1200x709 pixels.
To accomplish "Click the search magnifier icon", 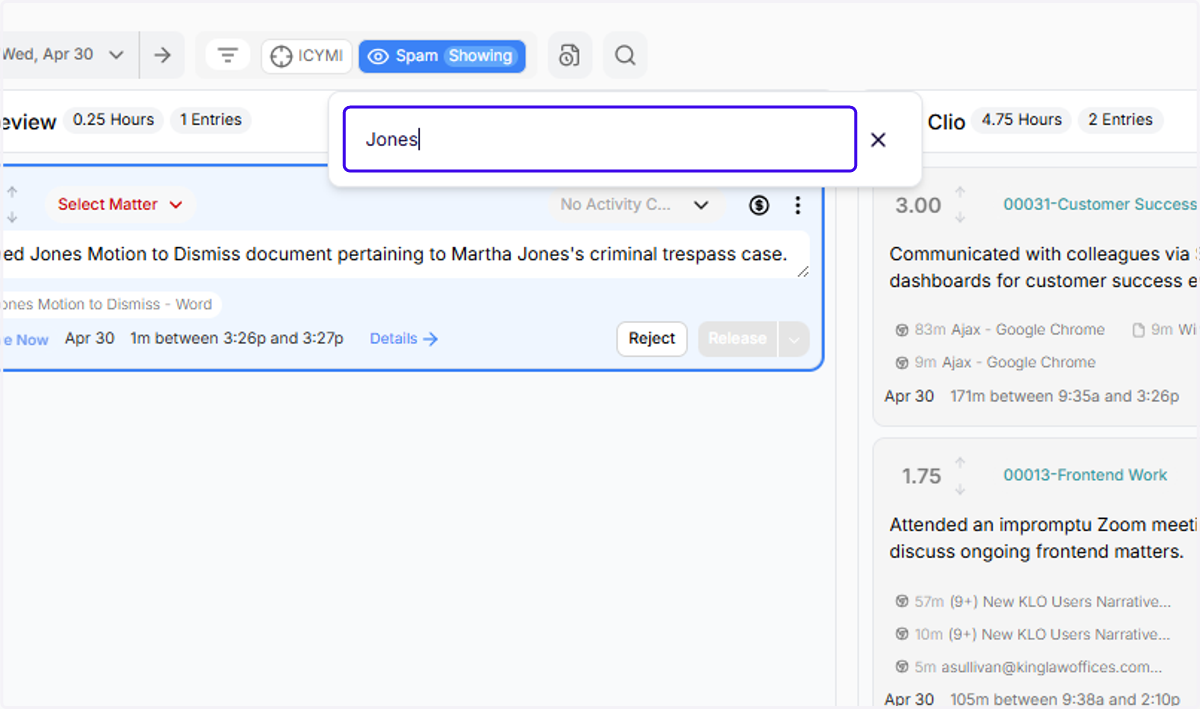I will coord(625,55).
